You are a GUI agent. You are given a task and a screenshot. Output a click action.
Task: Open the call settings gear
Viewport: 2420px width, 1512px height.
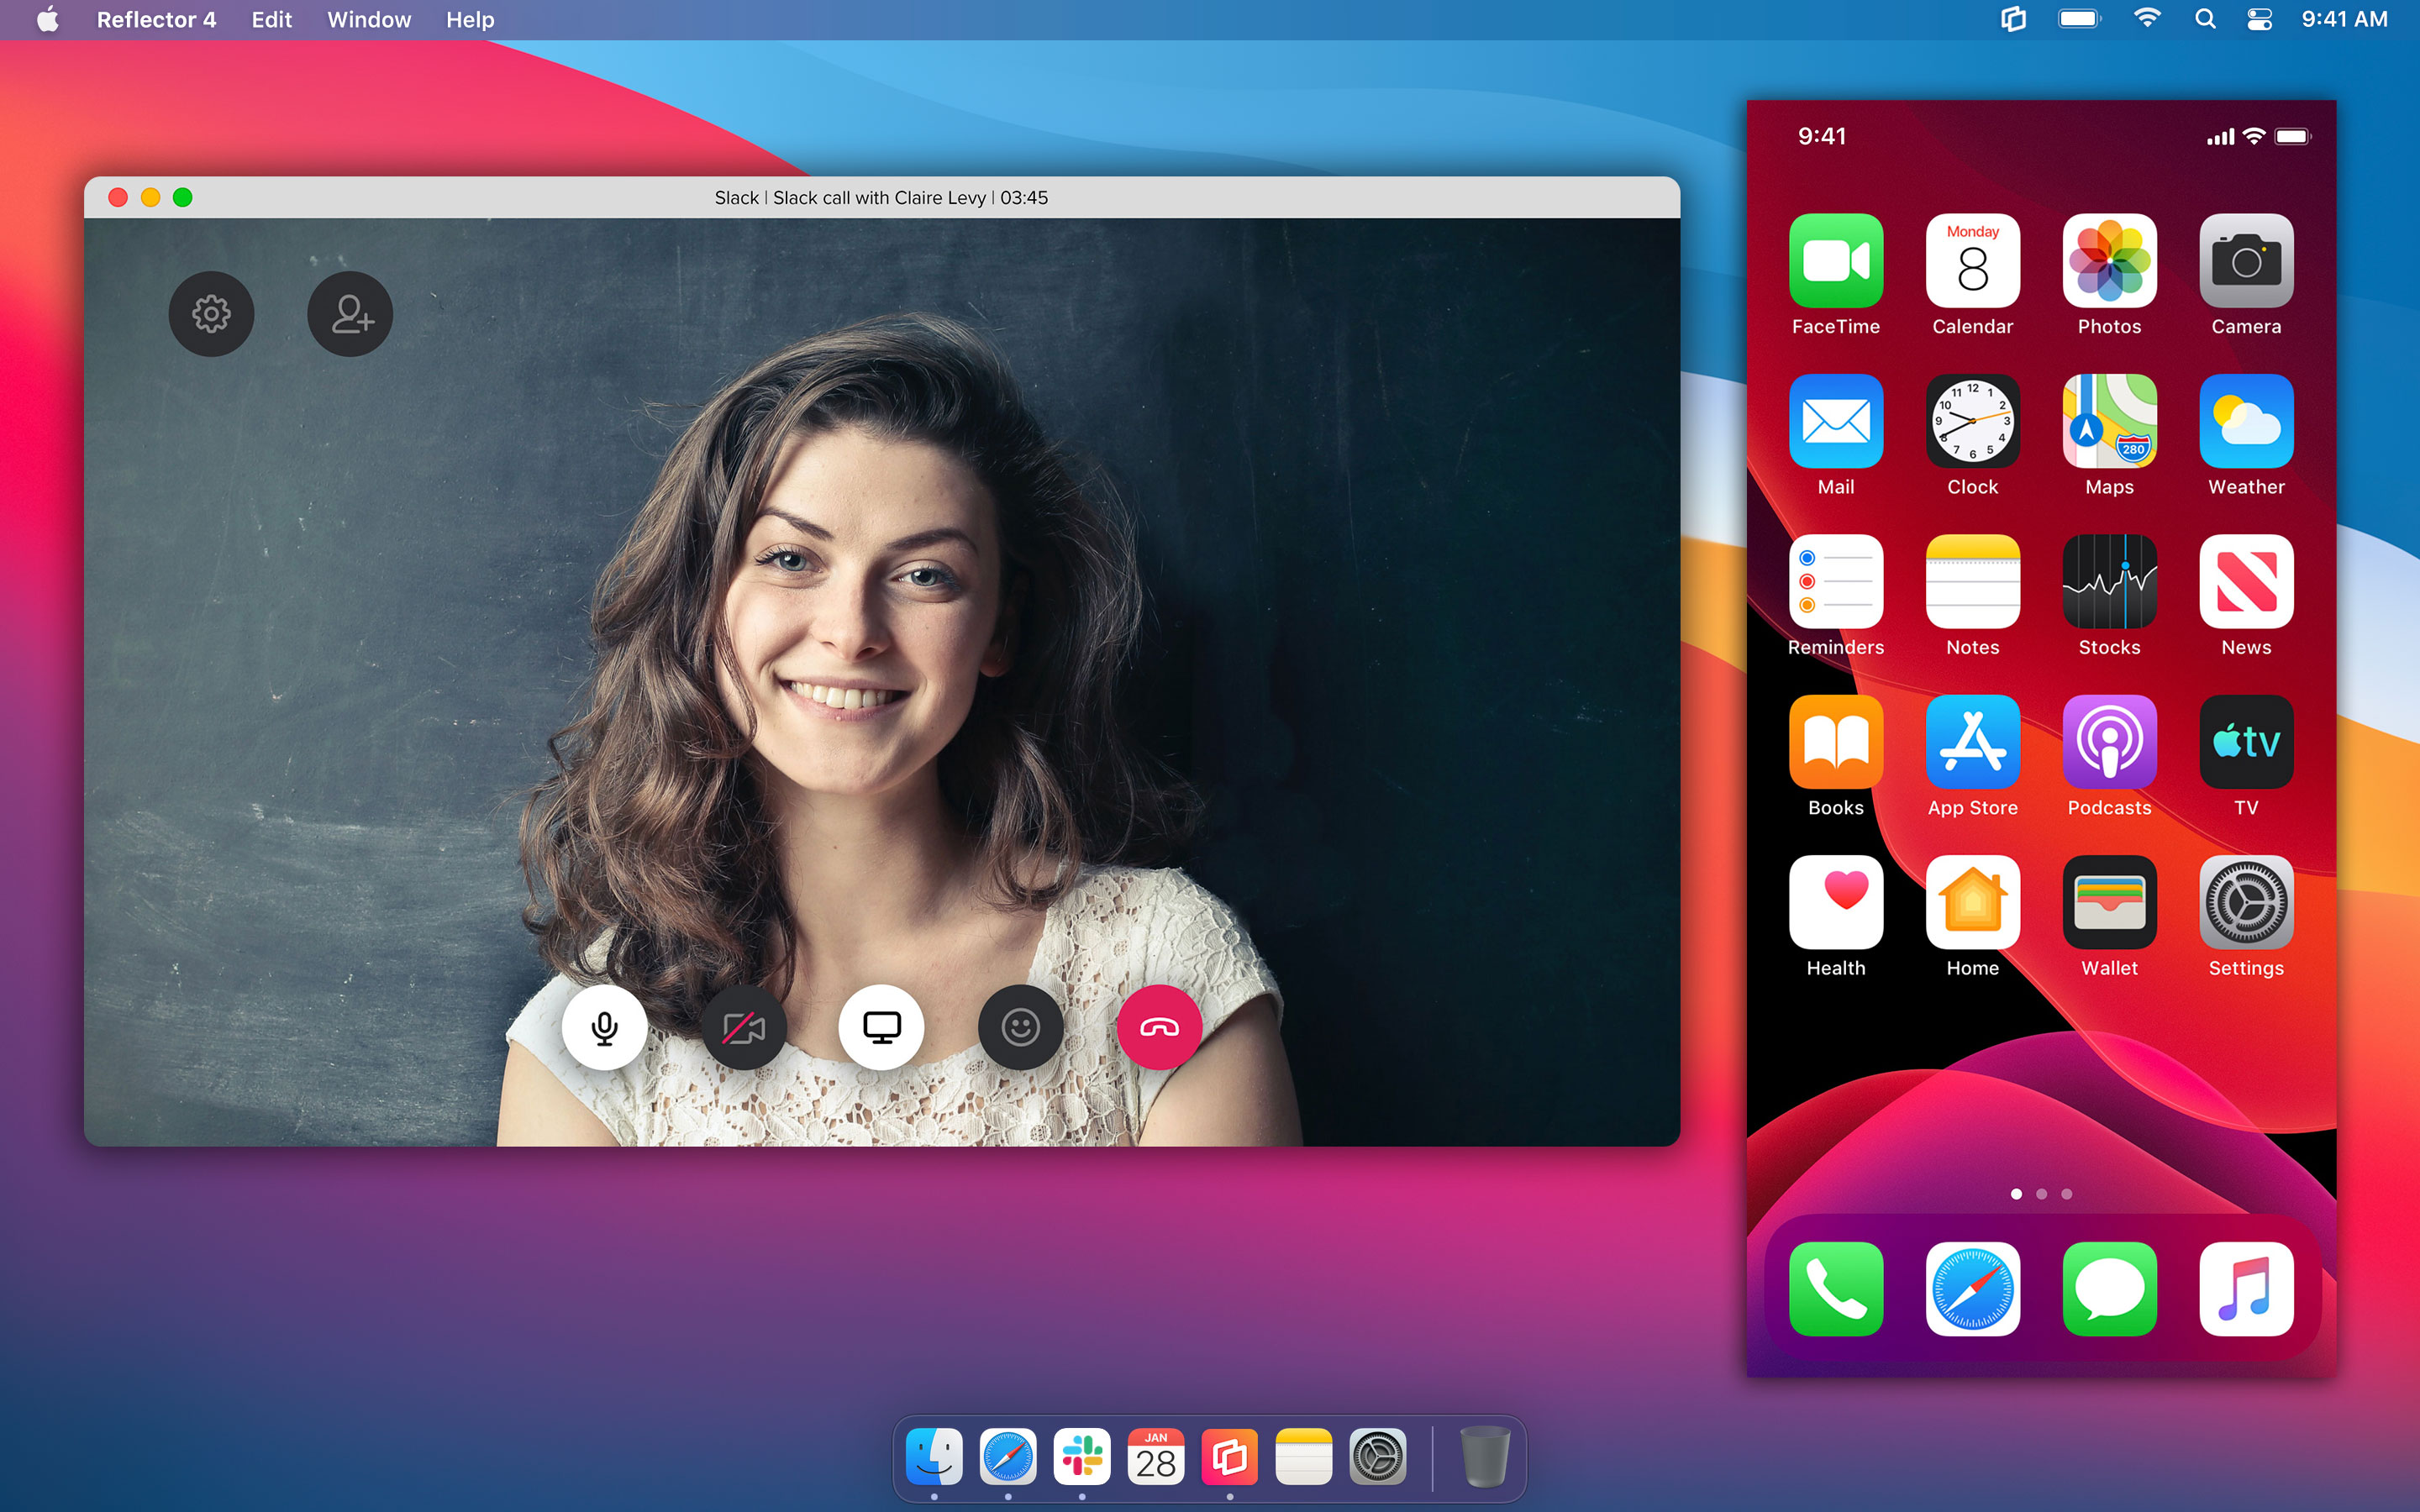(x=211, y=313)
